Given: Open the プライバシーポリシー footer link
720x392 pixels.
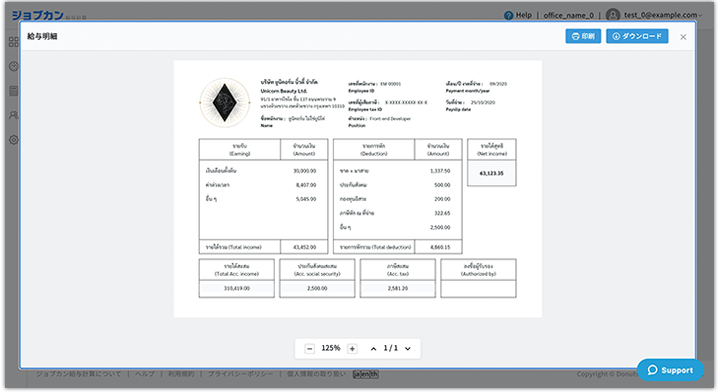Looking at the screenshot, I should [x=240, y=374].
